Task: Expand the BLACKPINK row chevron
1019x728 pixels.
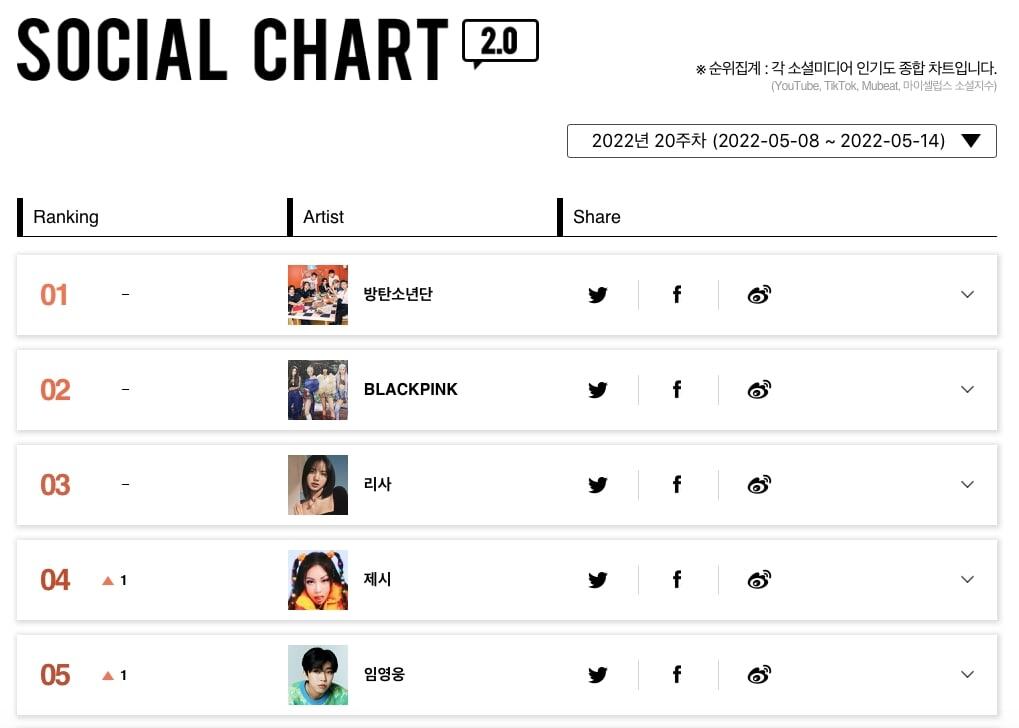Action: tap(967, 390)
